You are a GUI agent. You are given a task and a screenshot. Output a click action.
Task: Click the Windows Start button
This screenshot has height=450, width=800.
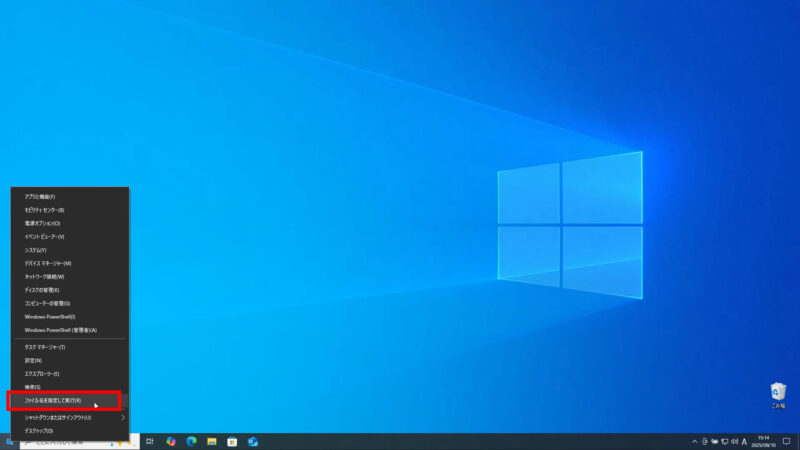(x=9, y=441)
